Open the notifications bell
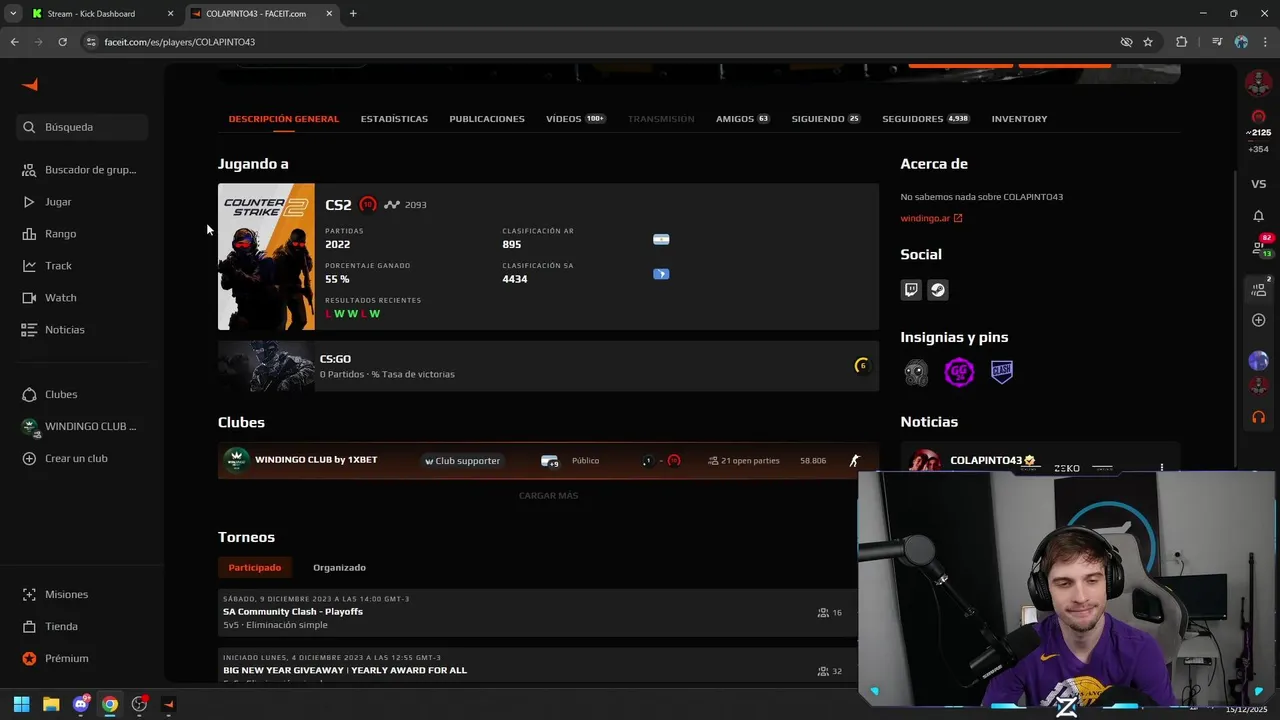This screenshot has height=720, width=1280. click(x=1258, y=216)
